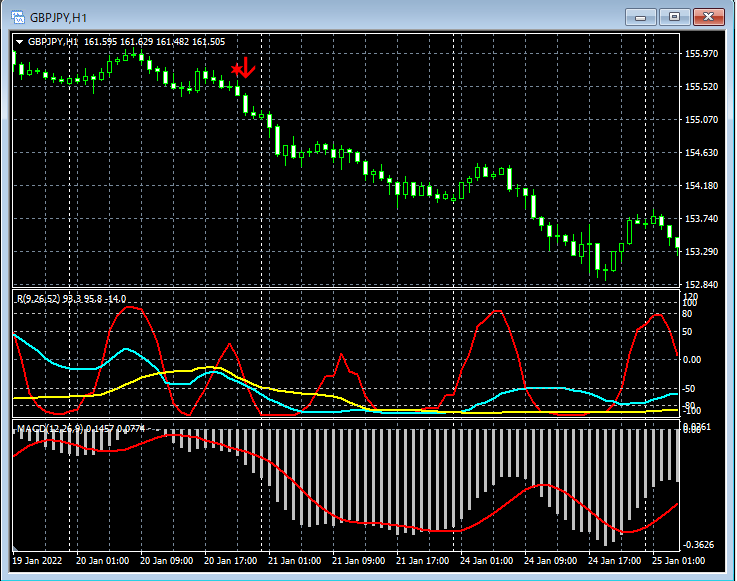Click the 25 Jan 01:00 time label
This screenshot has width=737, height=581.
(x=678, y=561)
